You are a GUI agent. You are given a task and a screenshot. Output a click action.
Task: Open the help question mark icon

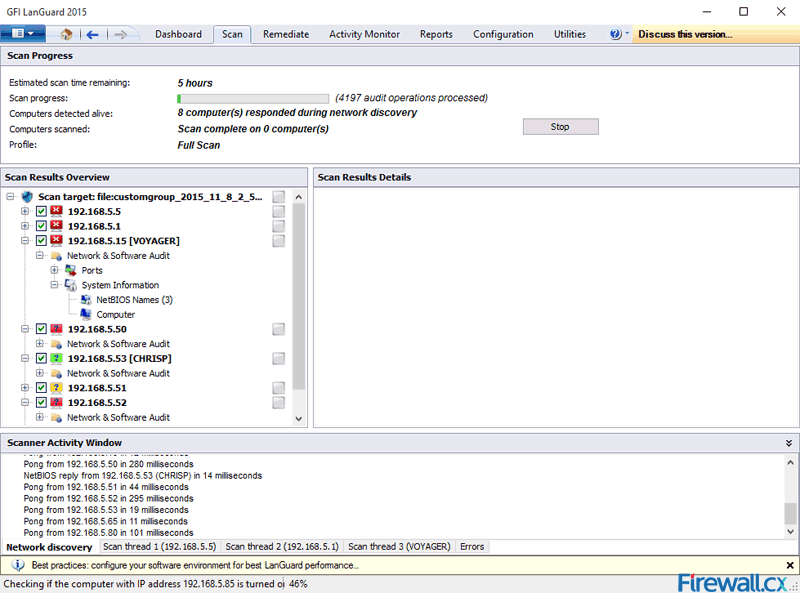[x=615, y=34]
